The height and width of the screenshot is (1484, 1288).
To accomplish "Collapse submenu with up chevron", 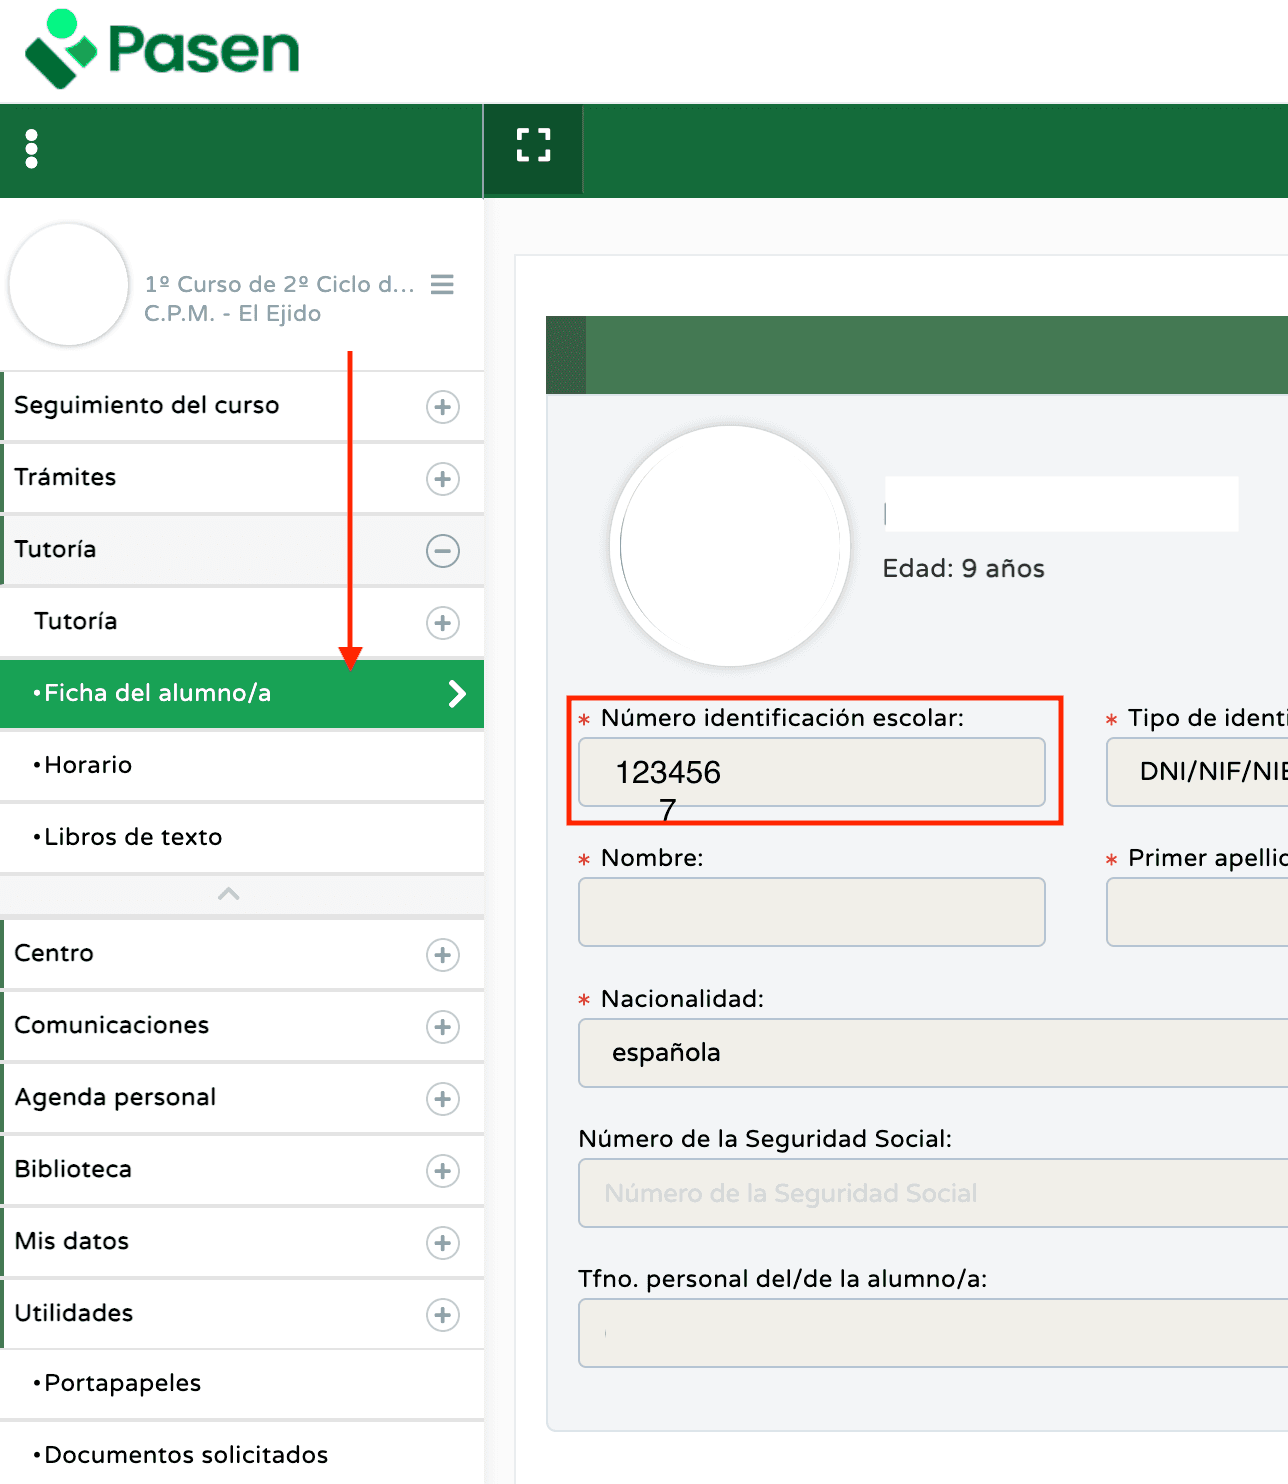I will tap(229, 894).
